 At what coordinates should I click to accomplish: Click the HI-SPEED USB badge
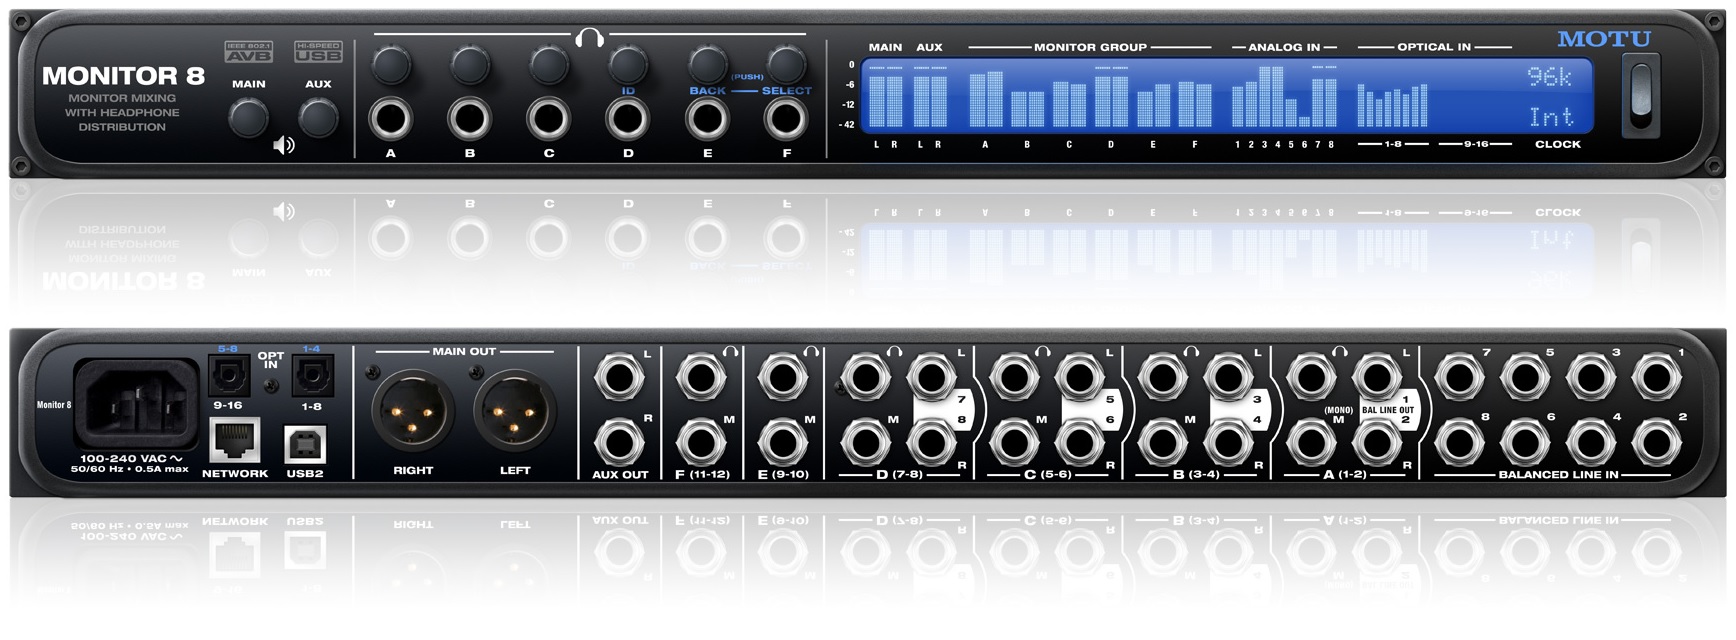pyautogui.click(x=318, y=52)
